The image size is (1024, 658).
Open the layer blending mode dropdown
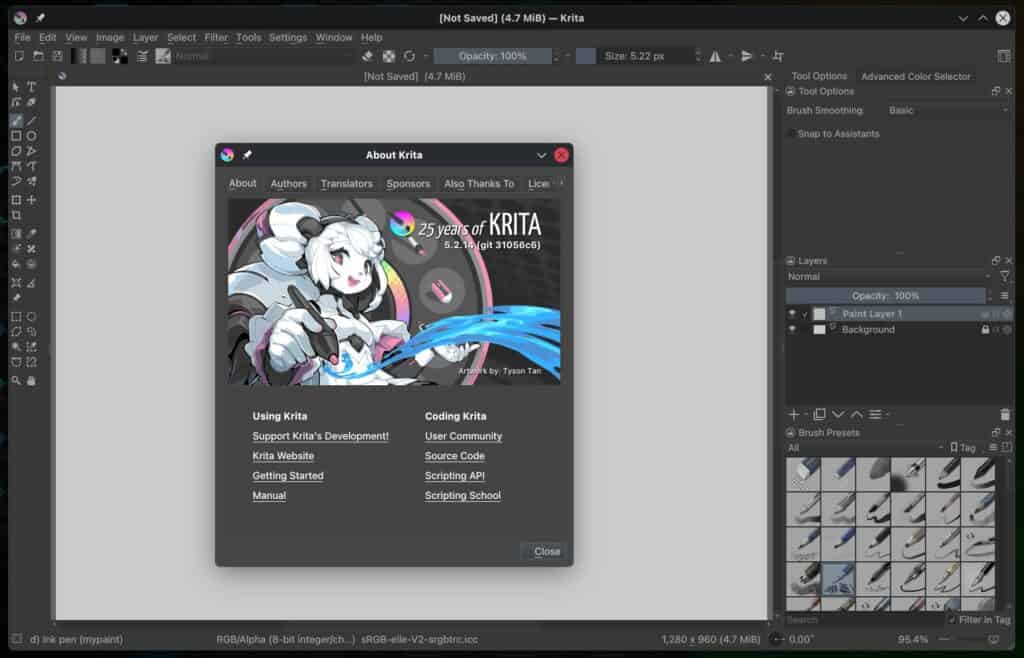pos(880,276)
